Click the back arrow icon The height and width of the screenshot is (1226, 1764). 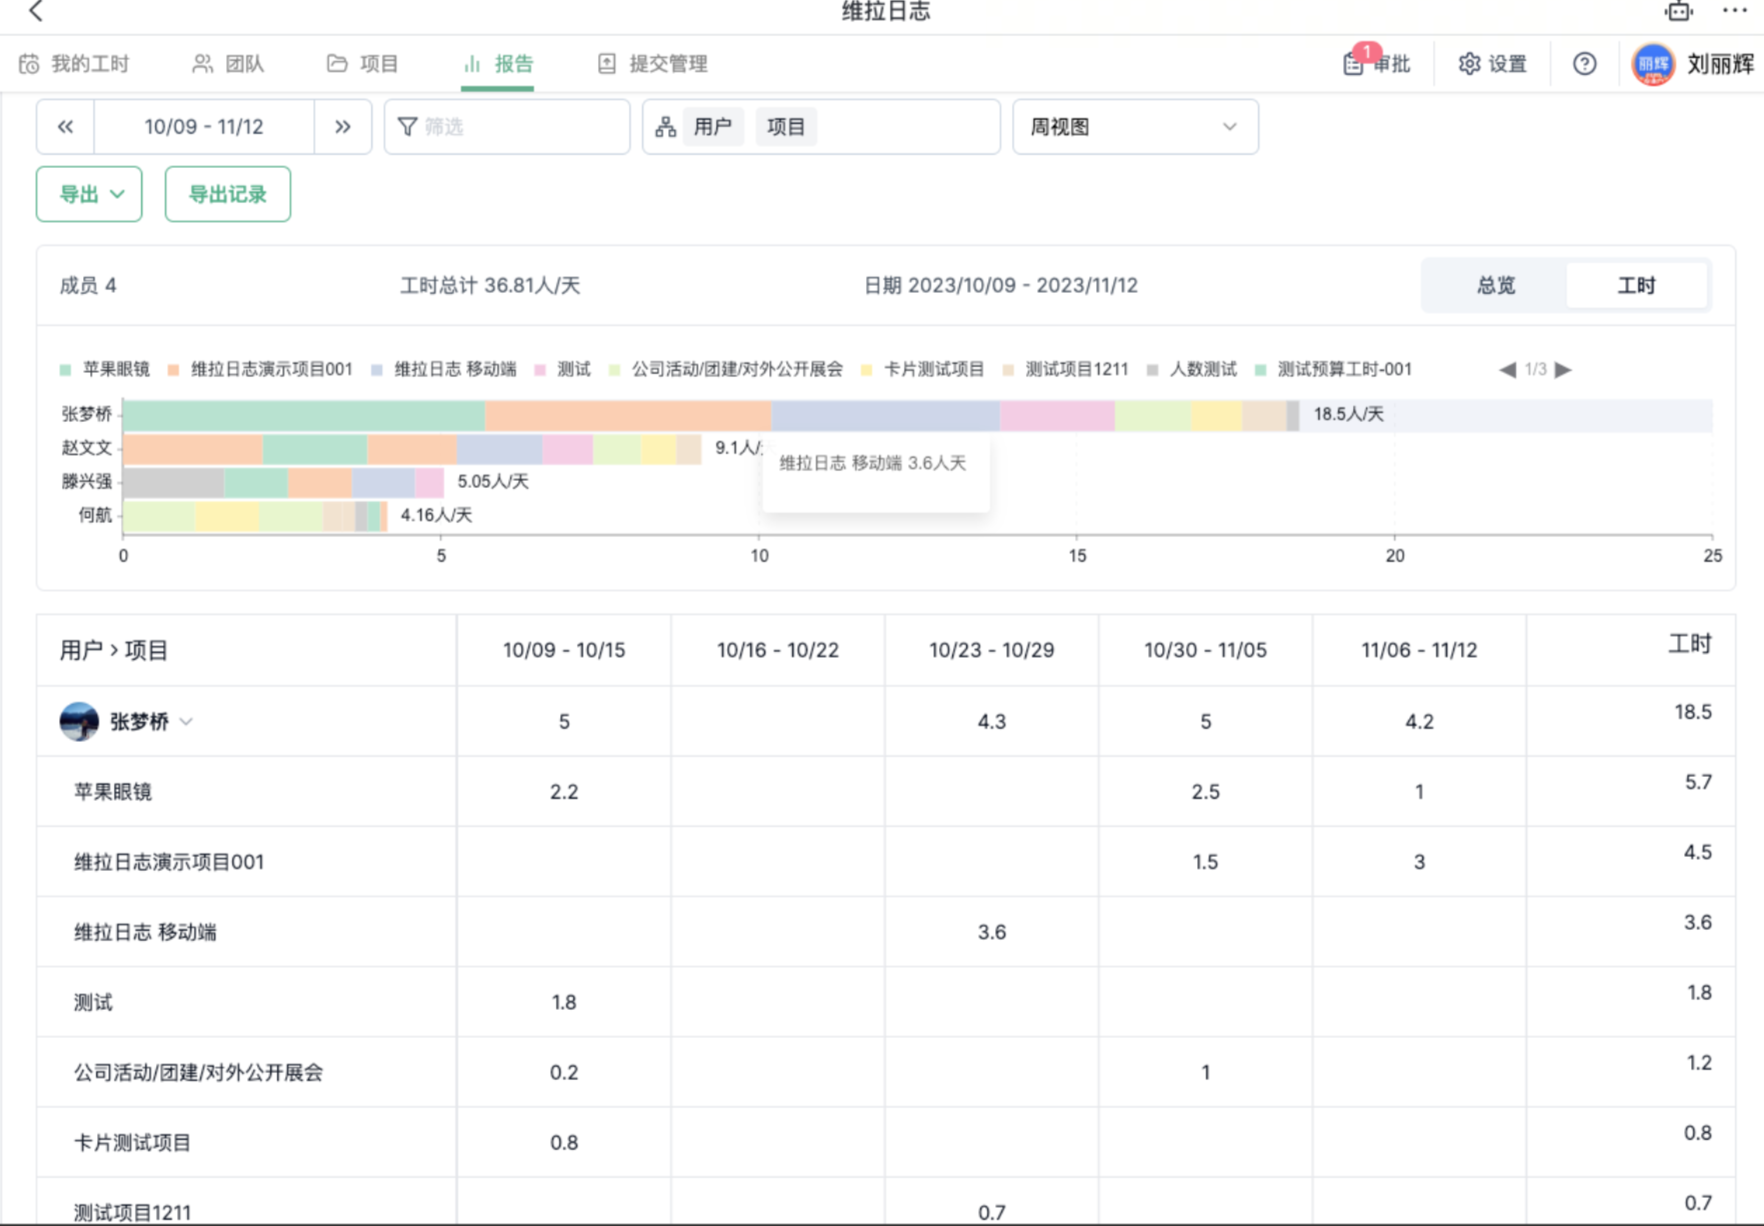click(36, 12)
